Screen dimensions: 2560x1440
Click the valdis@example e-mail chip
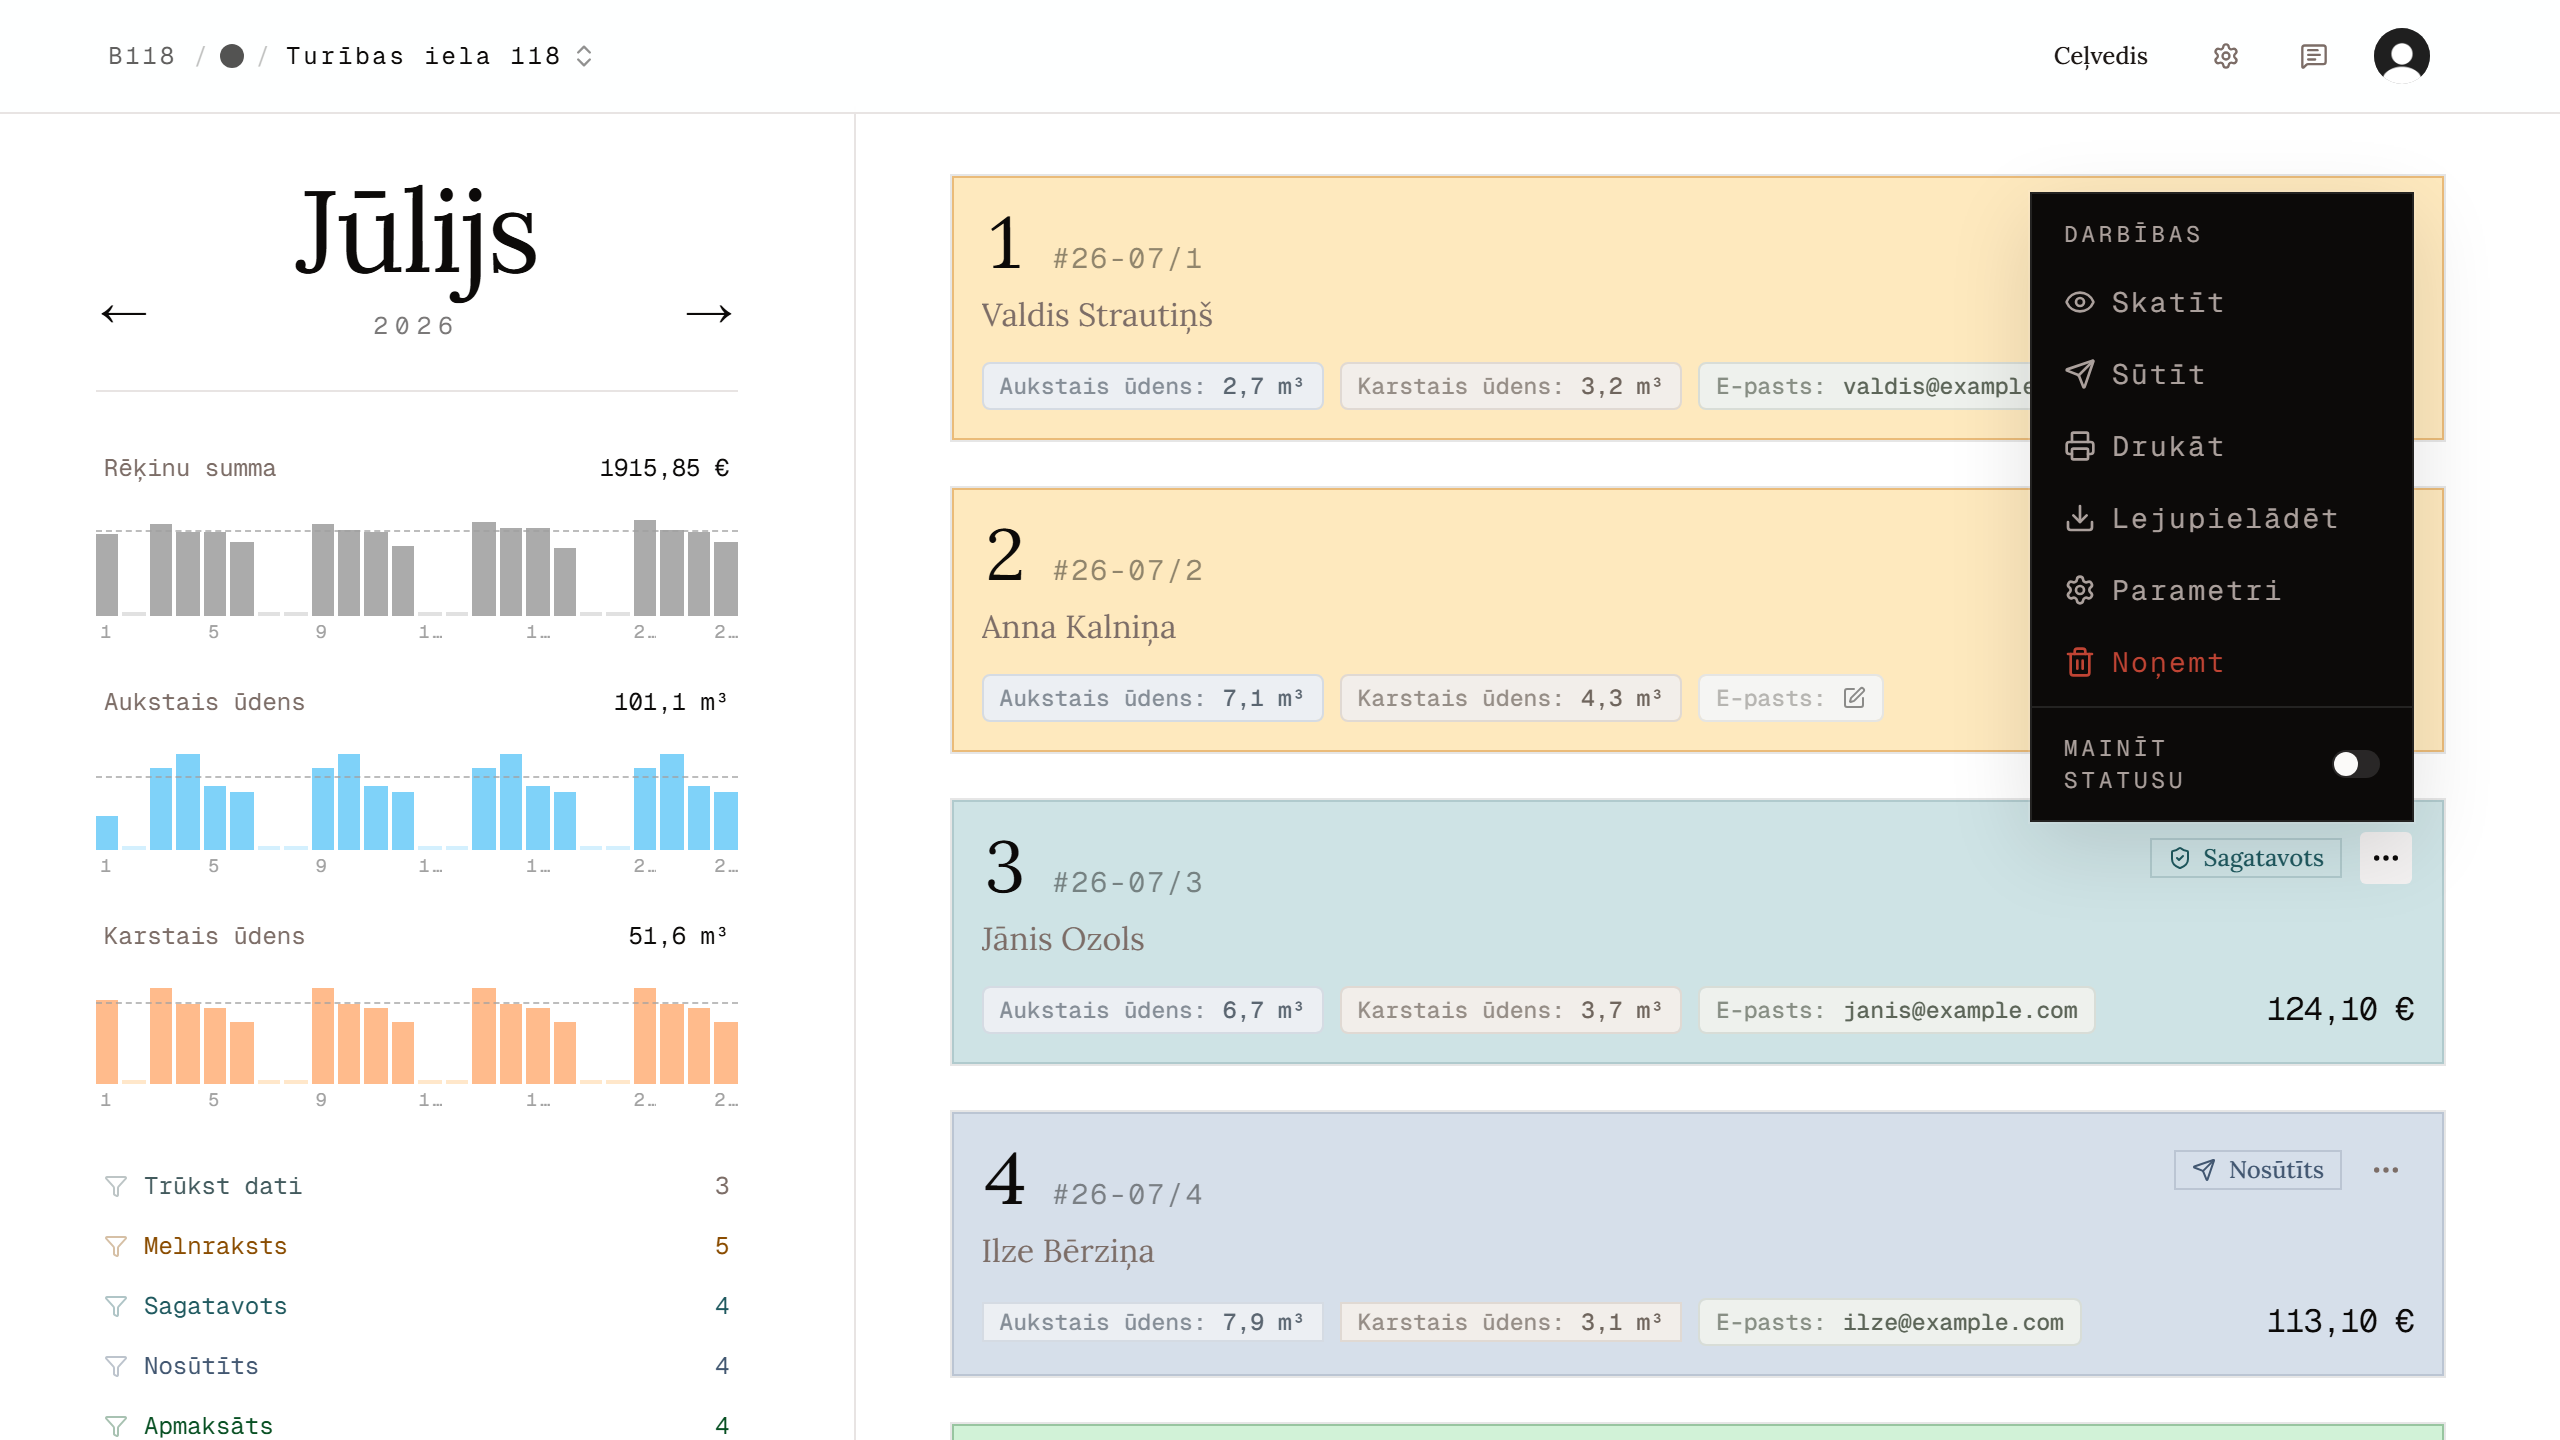point(1865,386)
